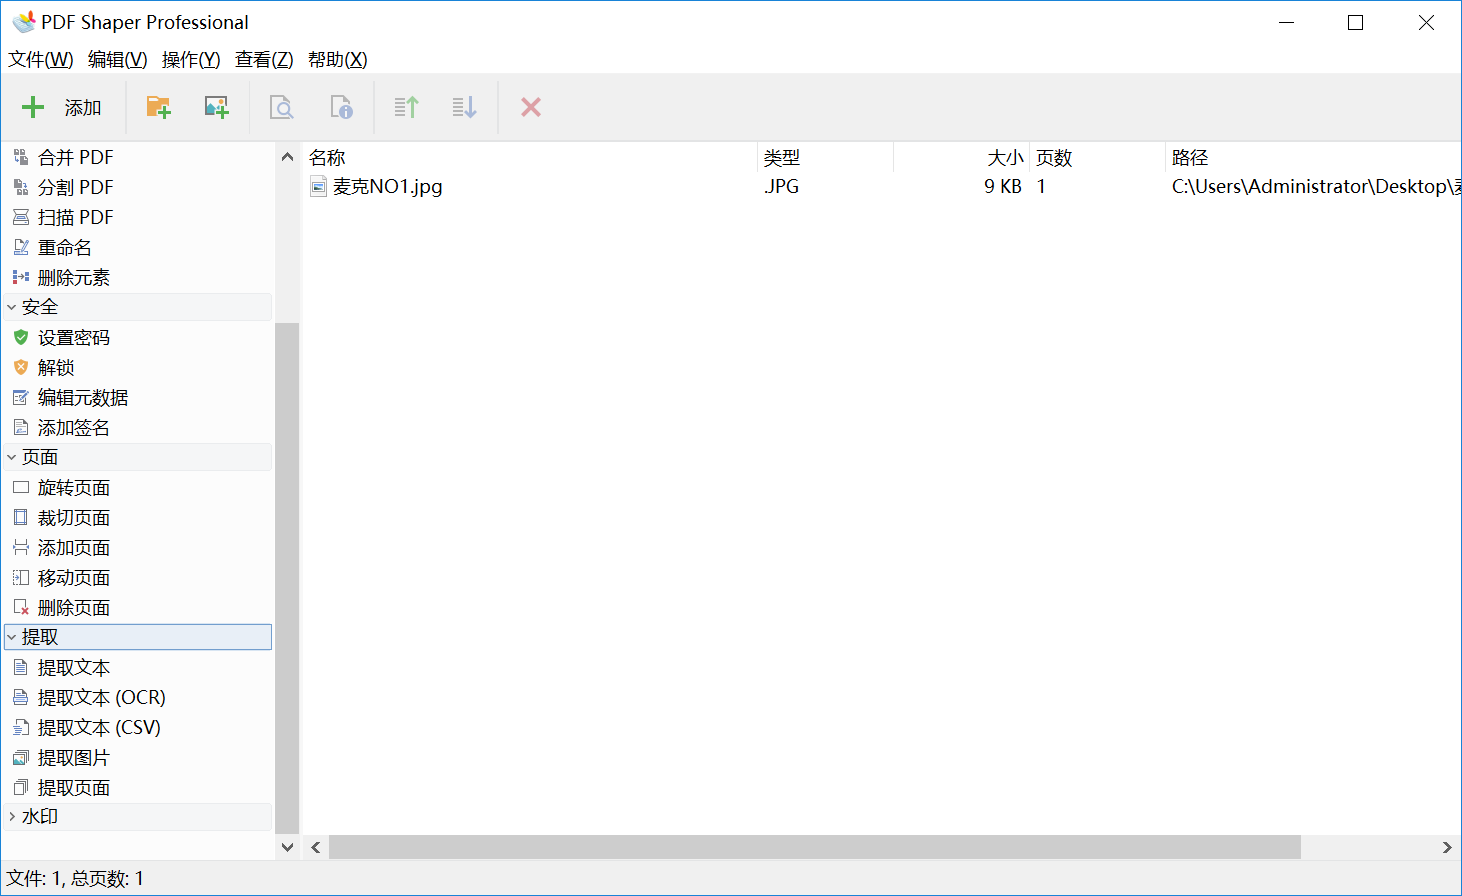This screenshot has height=896, width=1462.
Task: Open the Edit (编辑) menu
Action: coord(117,59)
